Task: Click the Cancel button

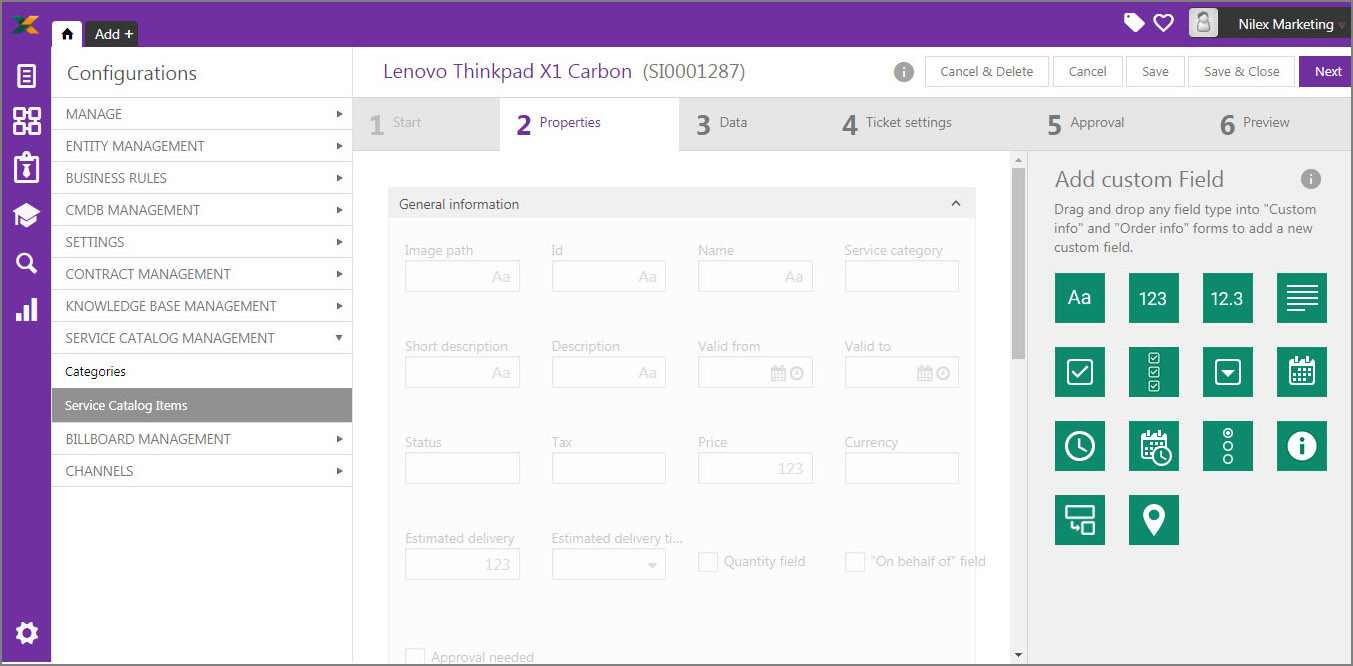Action: (x=1087, y=72)
